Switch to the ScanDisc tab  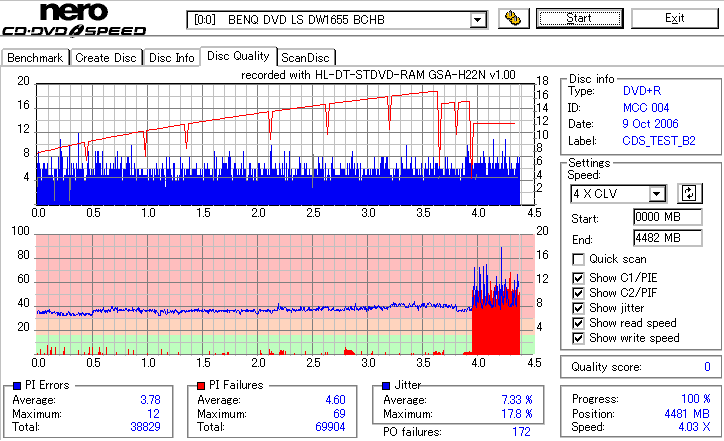[305, 58]
